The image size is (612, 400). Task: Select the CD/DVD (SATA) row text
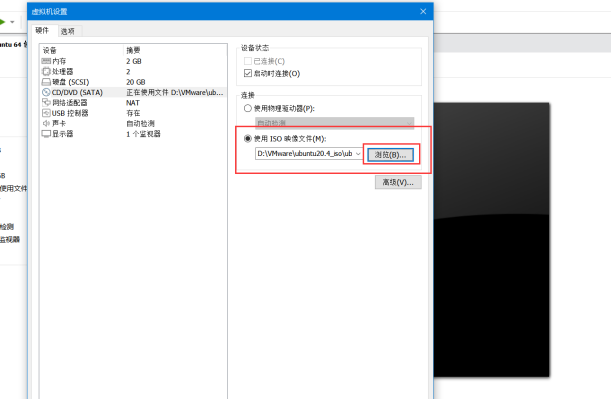pos(77,92)
